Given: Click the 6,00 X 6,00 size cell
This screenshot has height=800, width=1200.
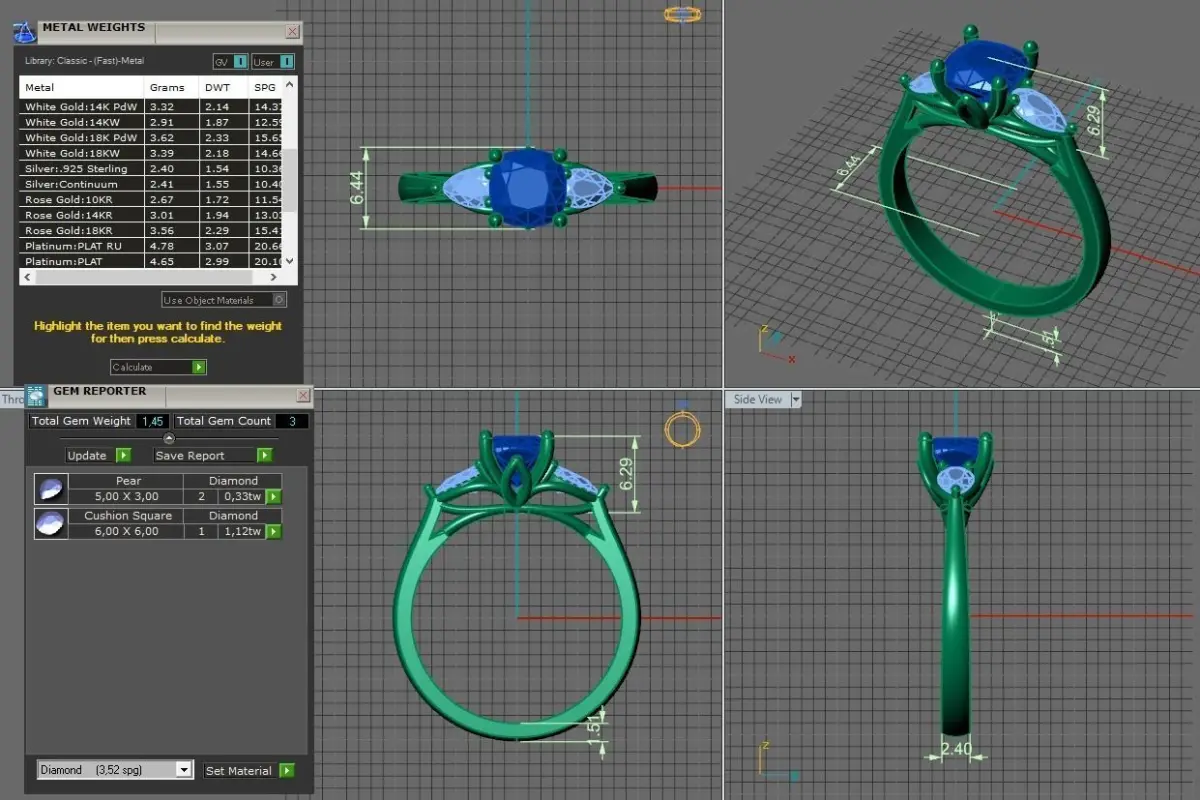Looking at the screenshot, I should [x=126, y=532].
